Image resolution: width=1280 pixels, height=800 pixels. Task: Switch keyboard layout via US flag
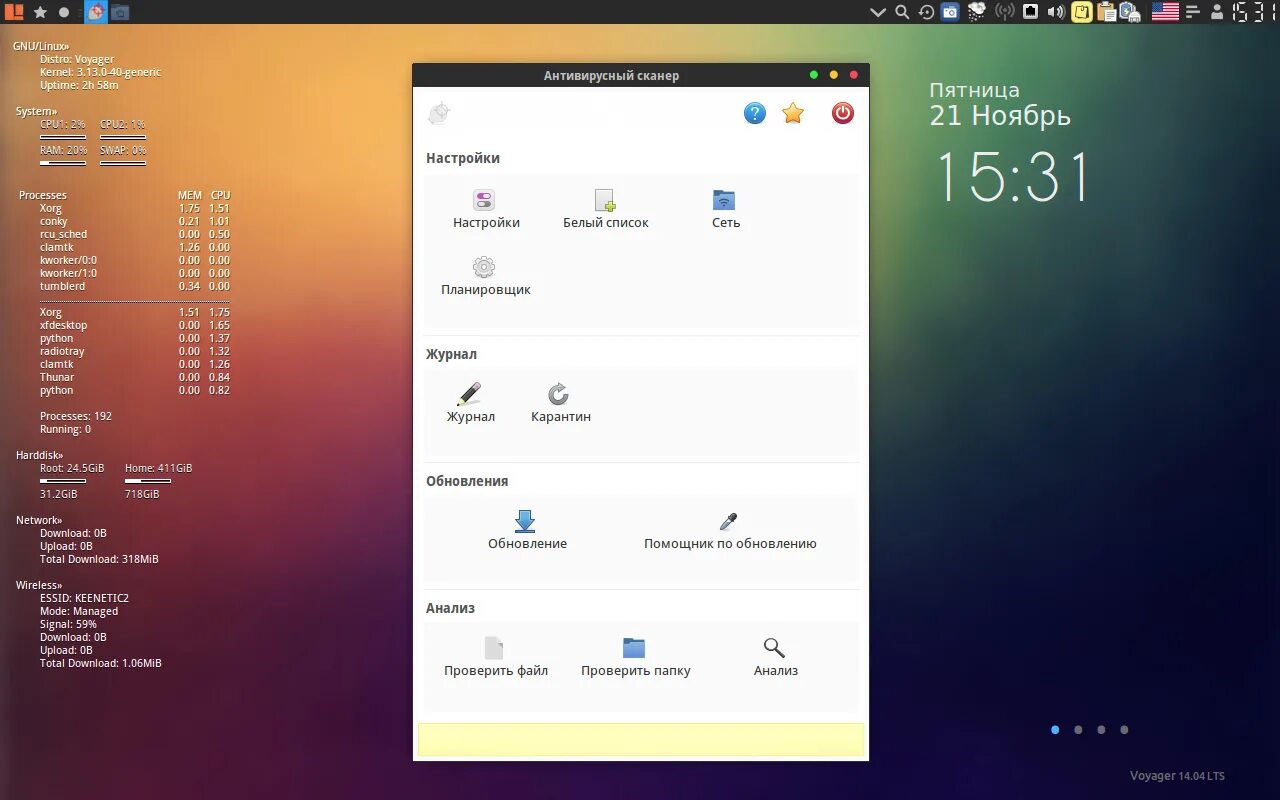pyautogui.click(x=1165, y=12)
